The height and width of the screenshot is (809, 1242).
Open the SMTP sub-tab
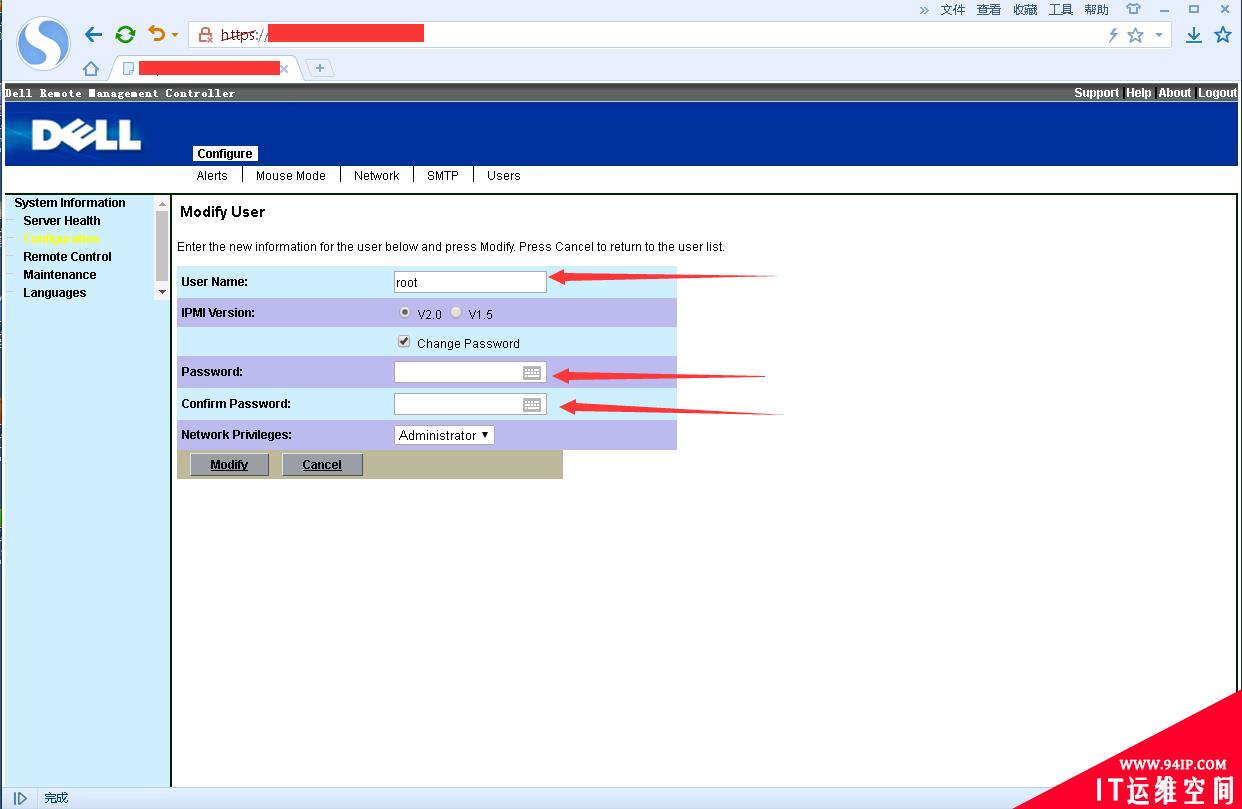click(x=443, y=176)
